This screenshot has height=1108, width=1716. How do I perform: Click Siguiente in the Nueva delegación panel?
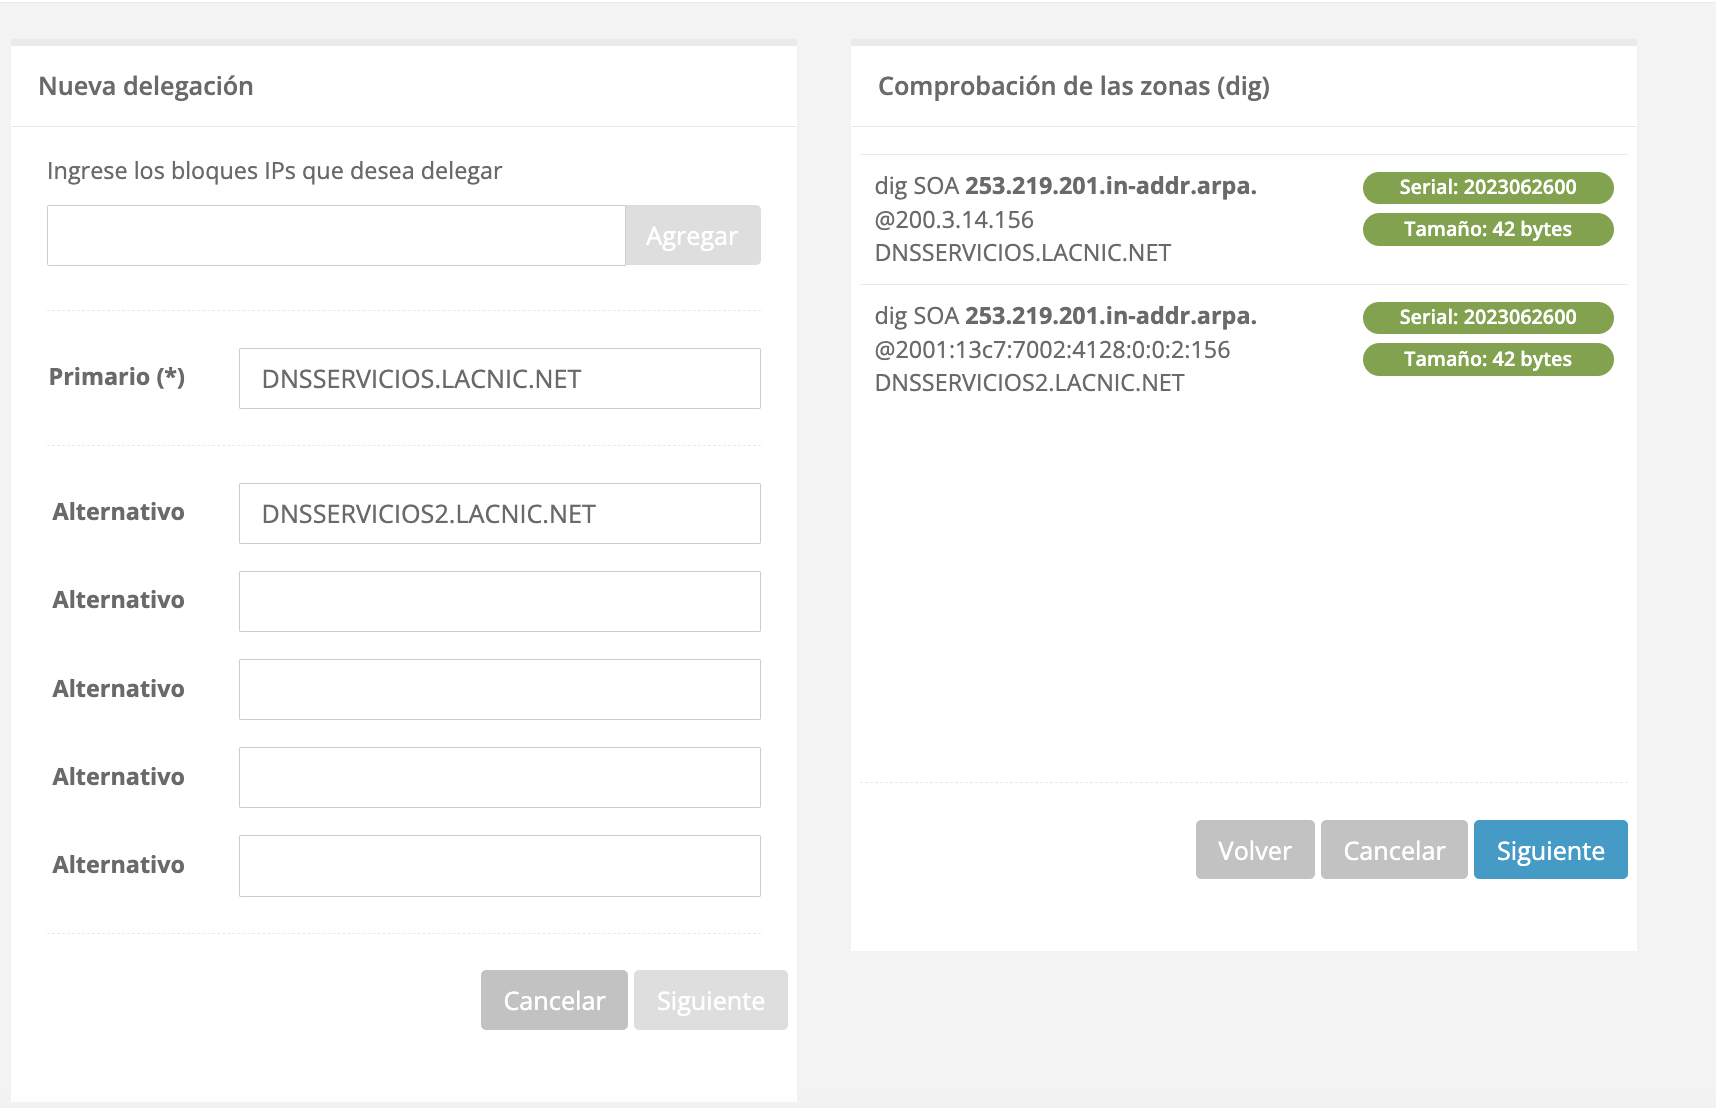(x=710, y=1000)
